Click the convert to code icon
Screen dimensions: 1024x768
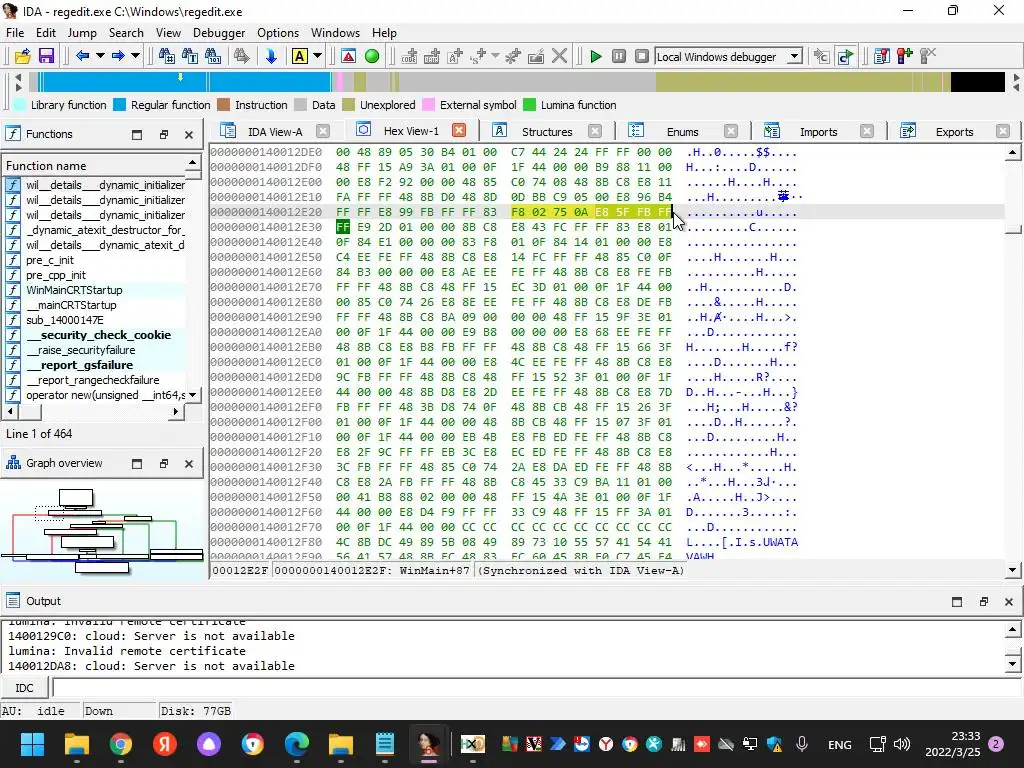[x=409, y=56]
